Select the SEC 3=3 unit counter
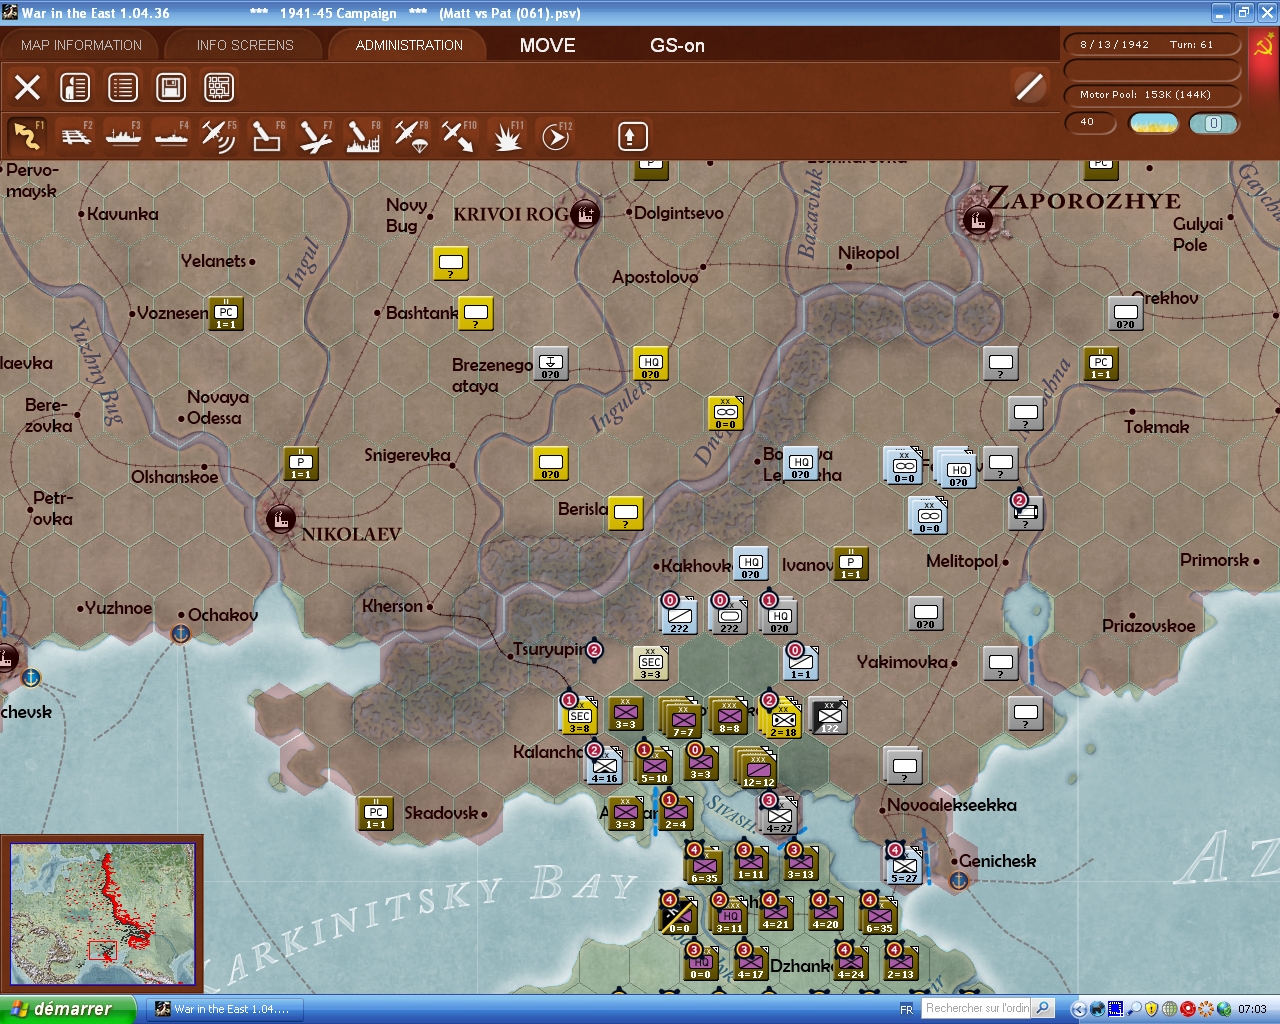 650,663
